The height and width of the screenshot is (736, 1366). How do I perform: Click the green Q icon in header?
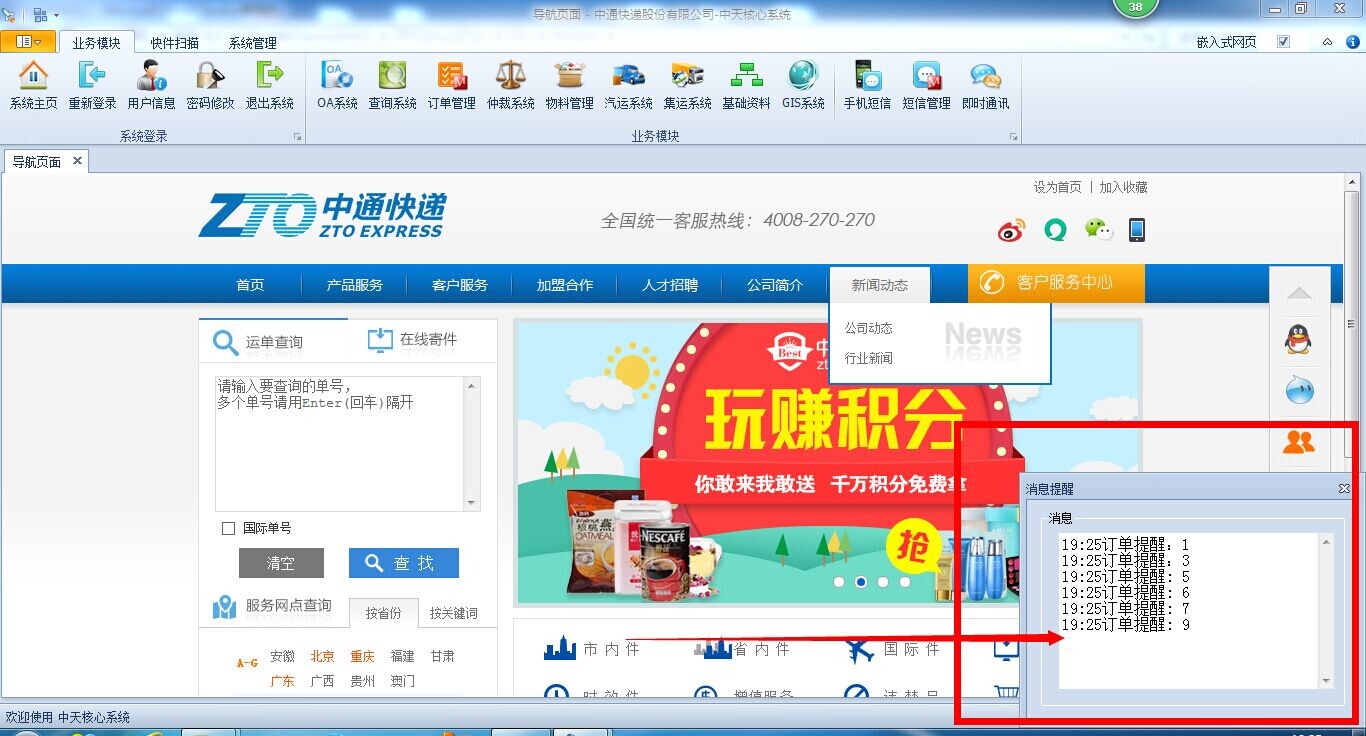pyautogui.click(x=1055, y=230)
